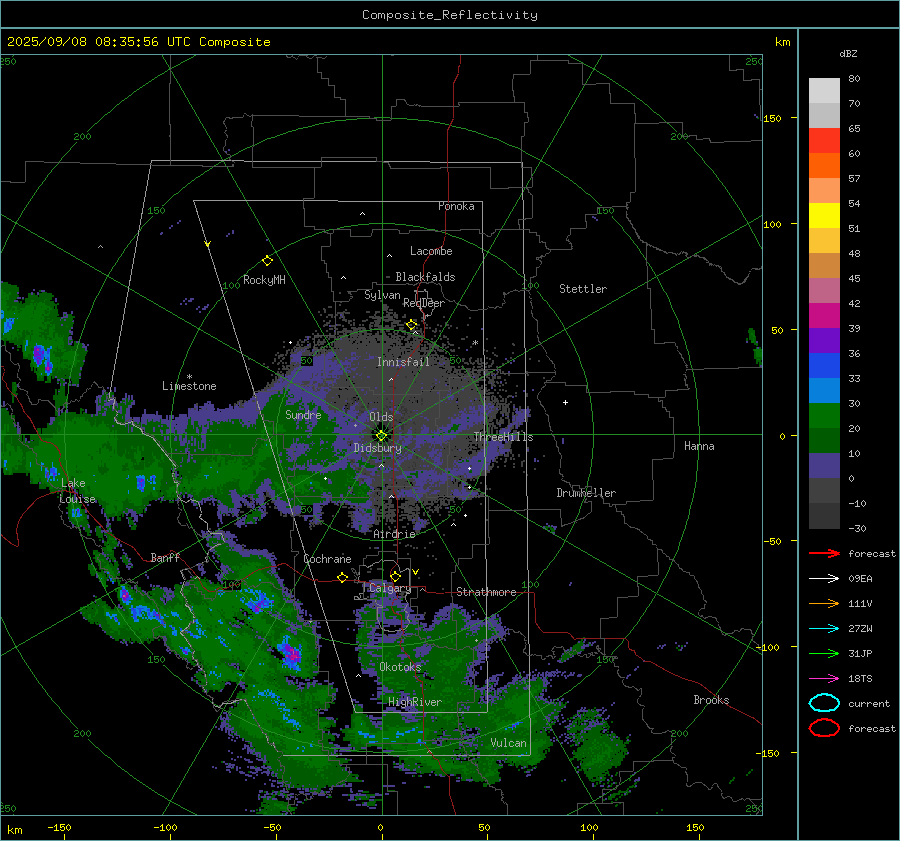This screenshot has width=900, height=841.
Task: Click the Sundre city label
Action: pos(303,414)
